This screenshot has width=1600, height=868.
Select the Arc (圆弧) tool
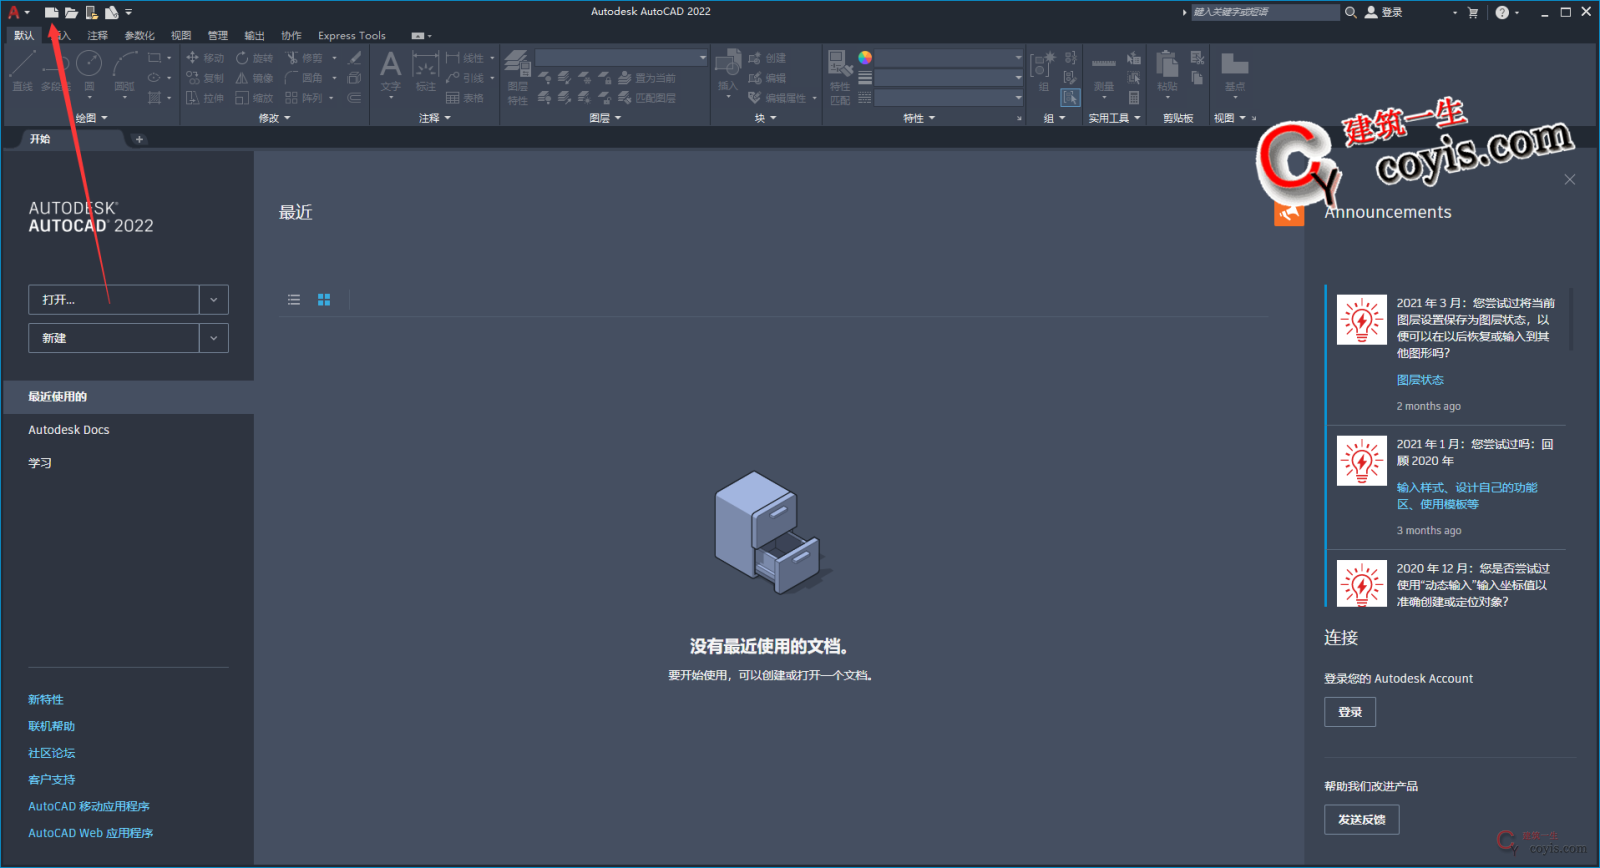click(125, 70)
